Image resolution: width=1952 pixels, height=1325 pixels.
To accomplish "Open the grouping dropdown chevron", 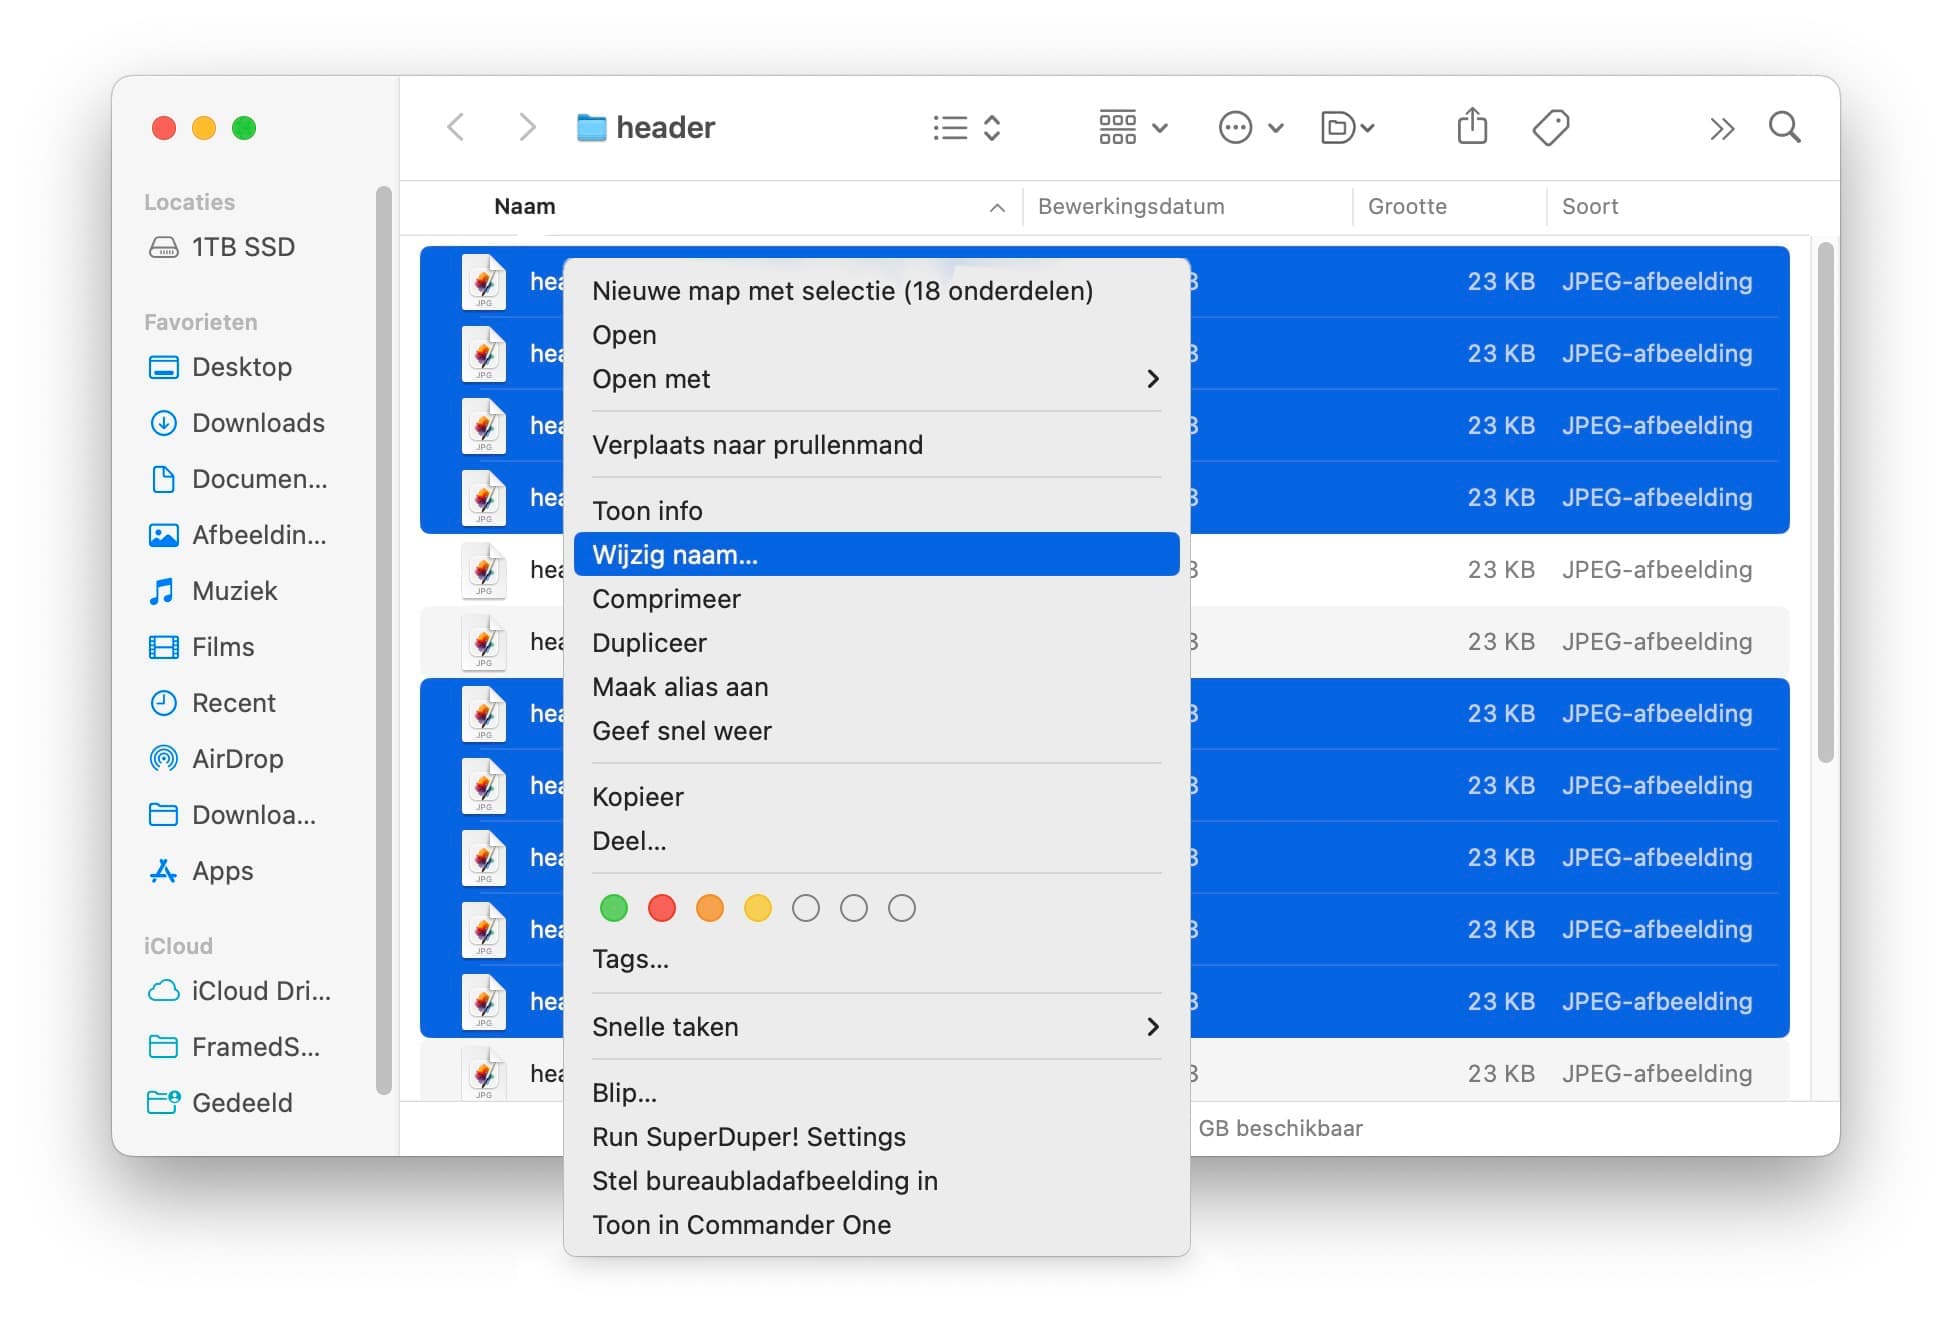I will (x=1160, y=128).
